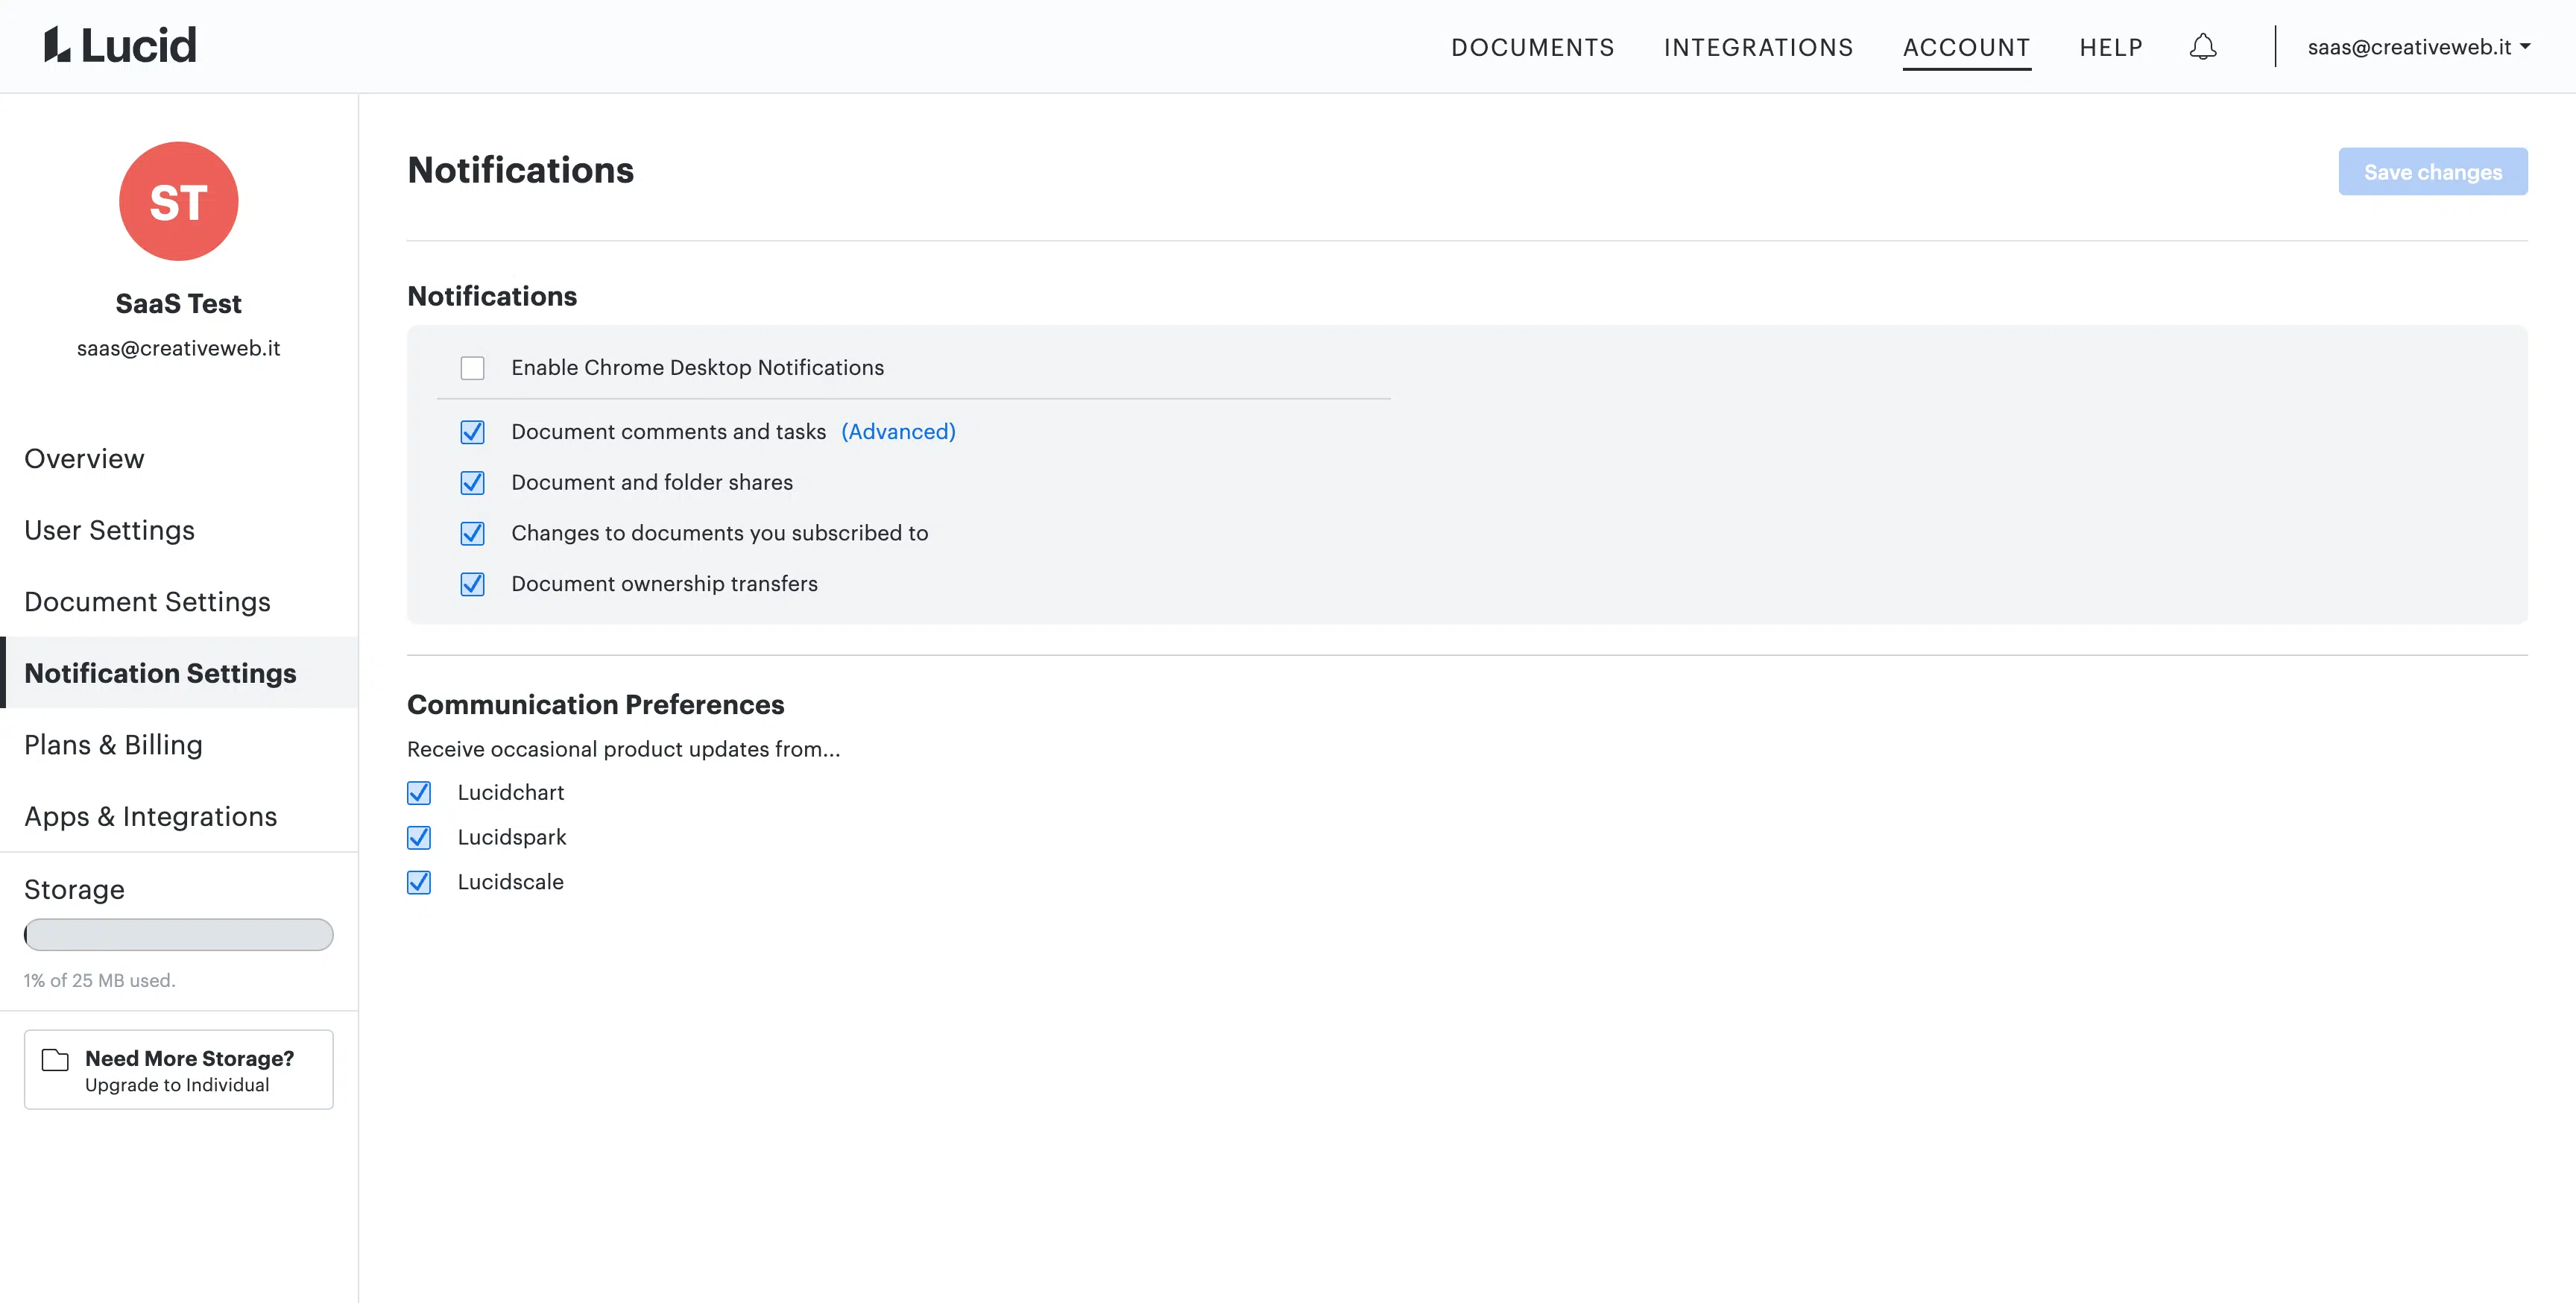Click the Lucid logo
Screen dimensions: 2576x1303
pyautogui.click(x=120, y=46)
